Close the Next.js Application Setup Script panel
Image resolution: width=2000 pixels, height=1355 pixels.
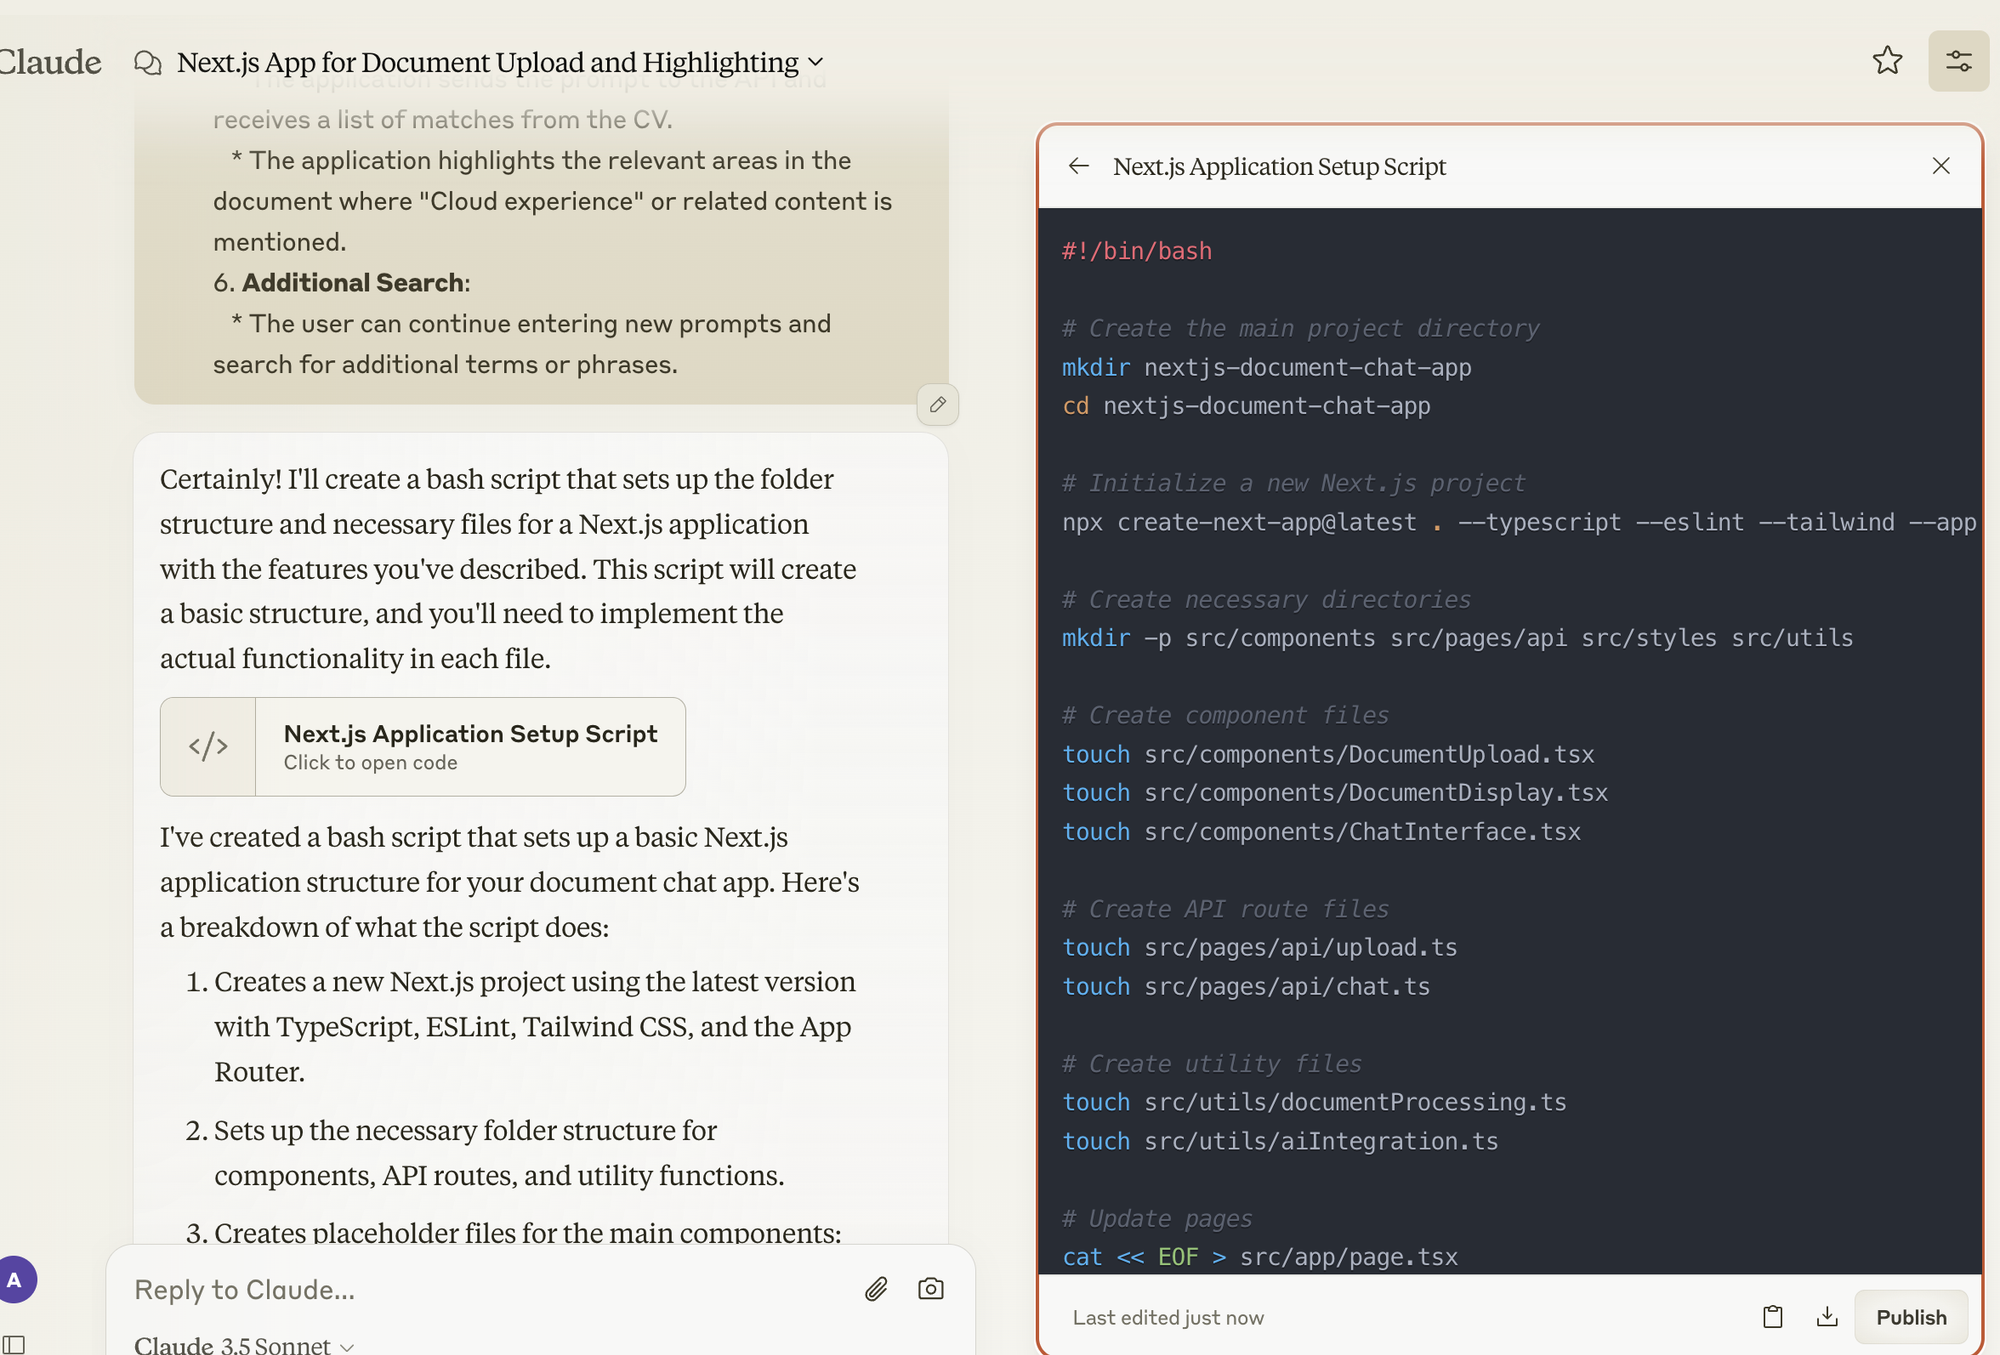1941,166
